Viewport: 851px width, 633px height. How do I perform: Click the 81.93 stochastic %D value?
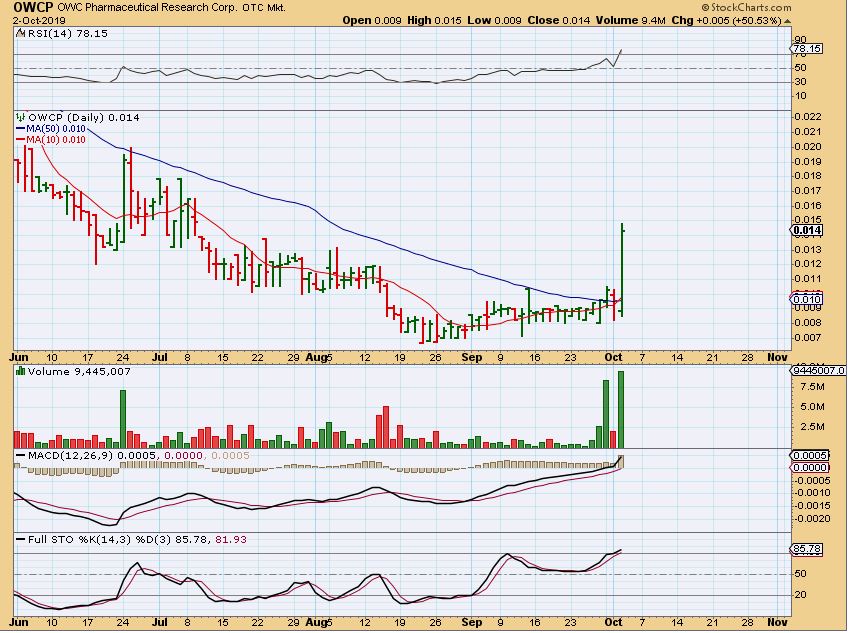coord(231,540)
